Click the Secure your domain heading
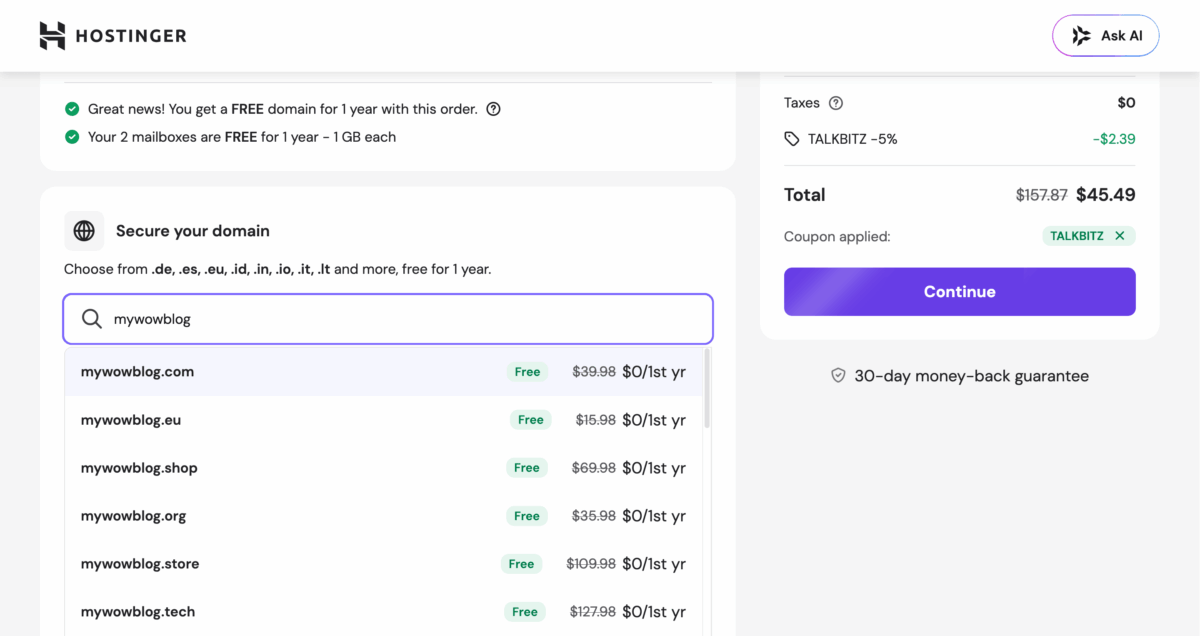Viewport: 1200px width, 636px height. tap(193, 231)
